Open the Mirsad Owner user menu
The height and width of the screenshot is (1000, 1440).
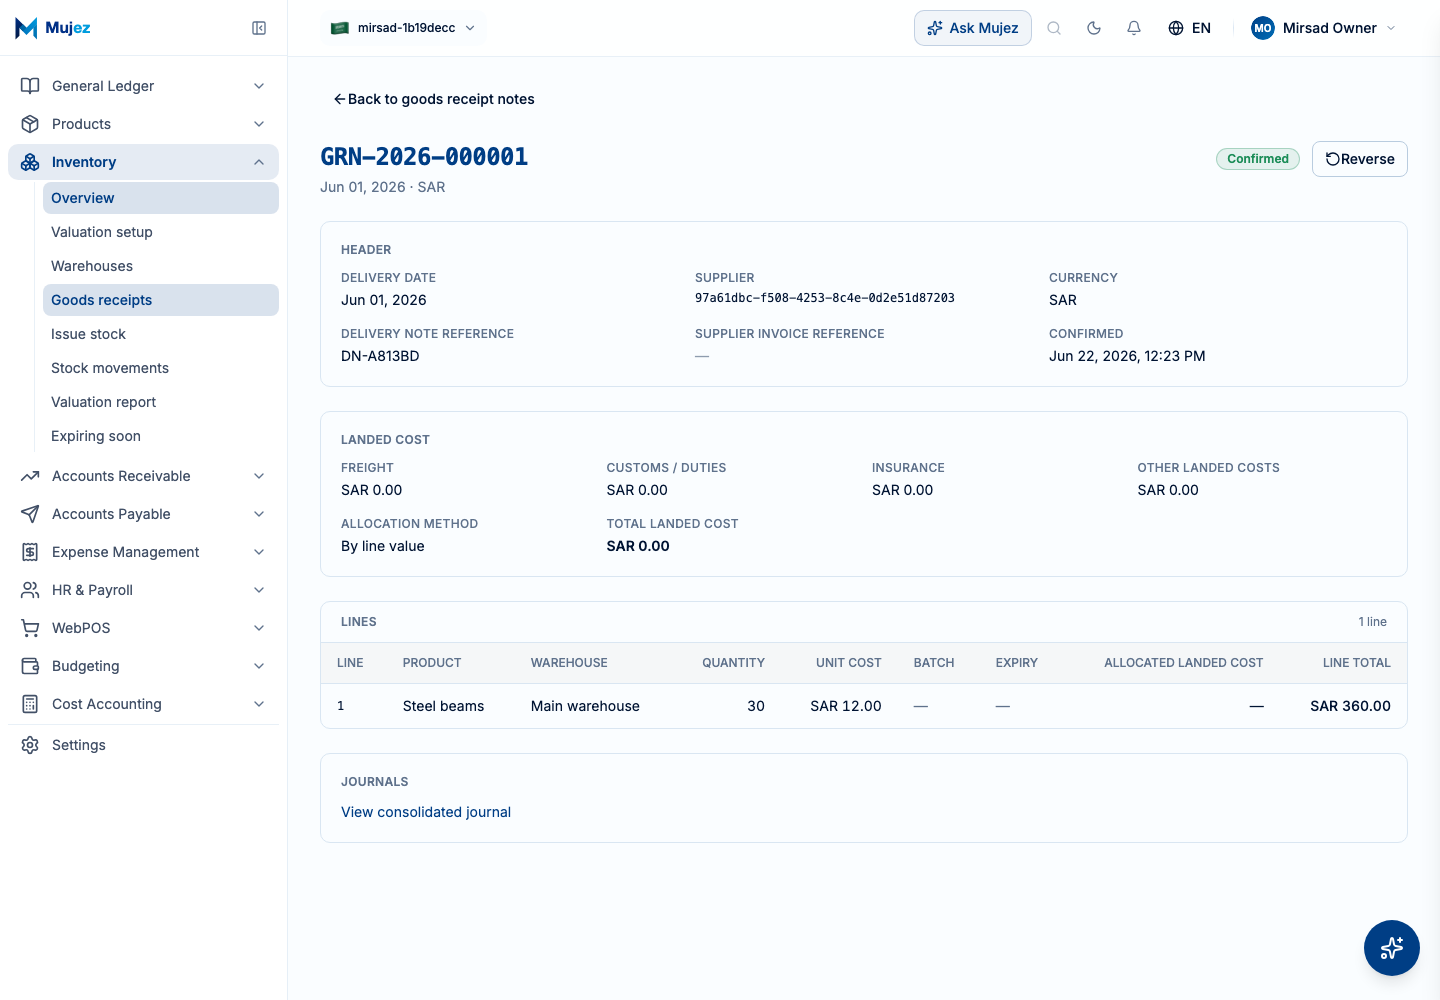(1323, 28)
